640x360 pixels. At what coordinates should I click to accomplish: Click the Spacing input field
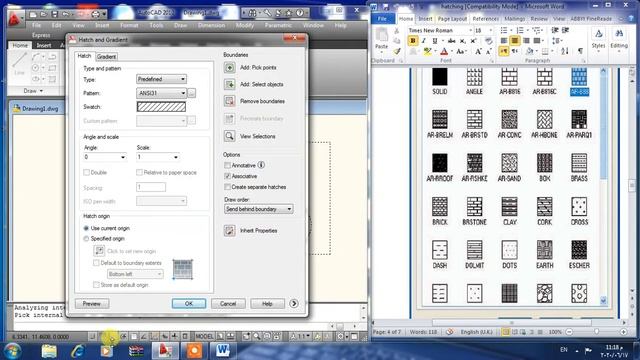pyautogui.click(x=151, y=187)
